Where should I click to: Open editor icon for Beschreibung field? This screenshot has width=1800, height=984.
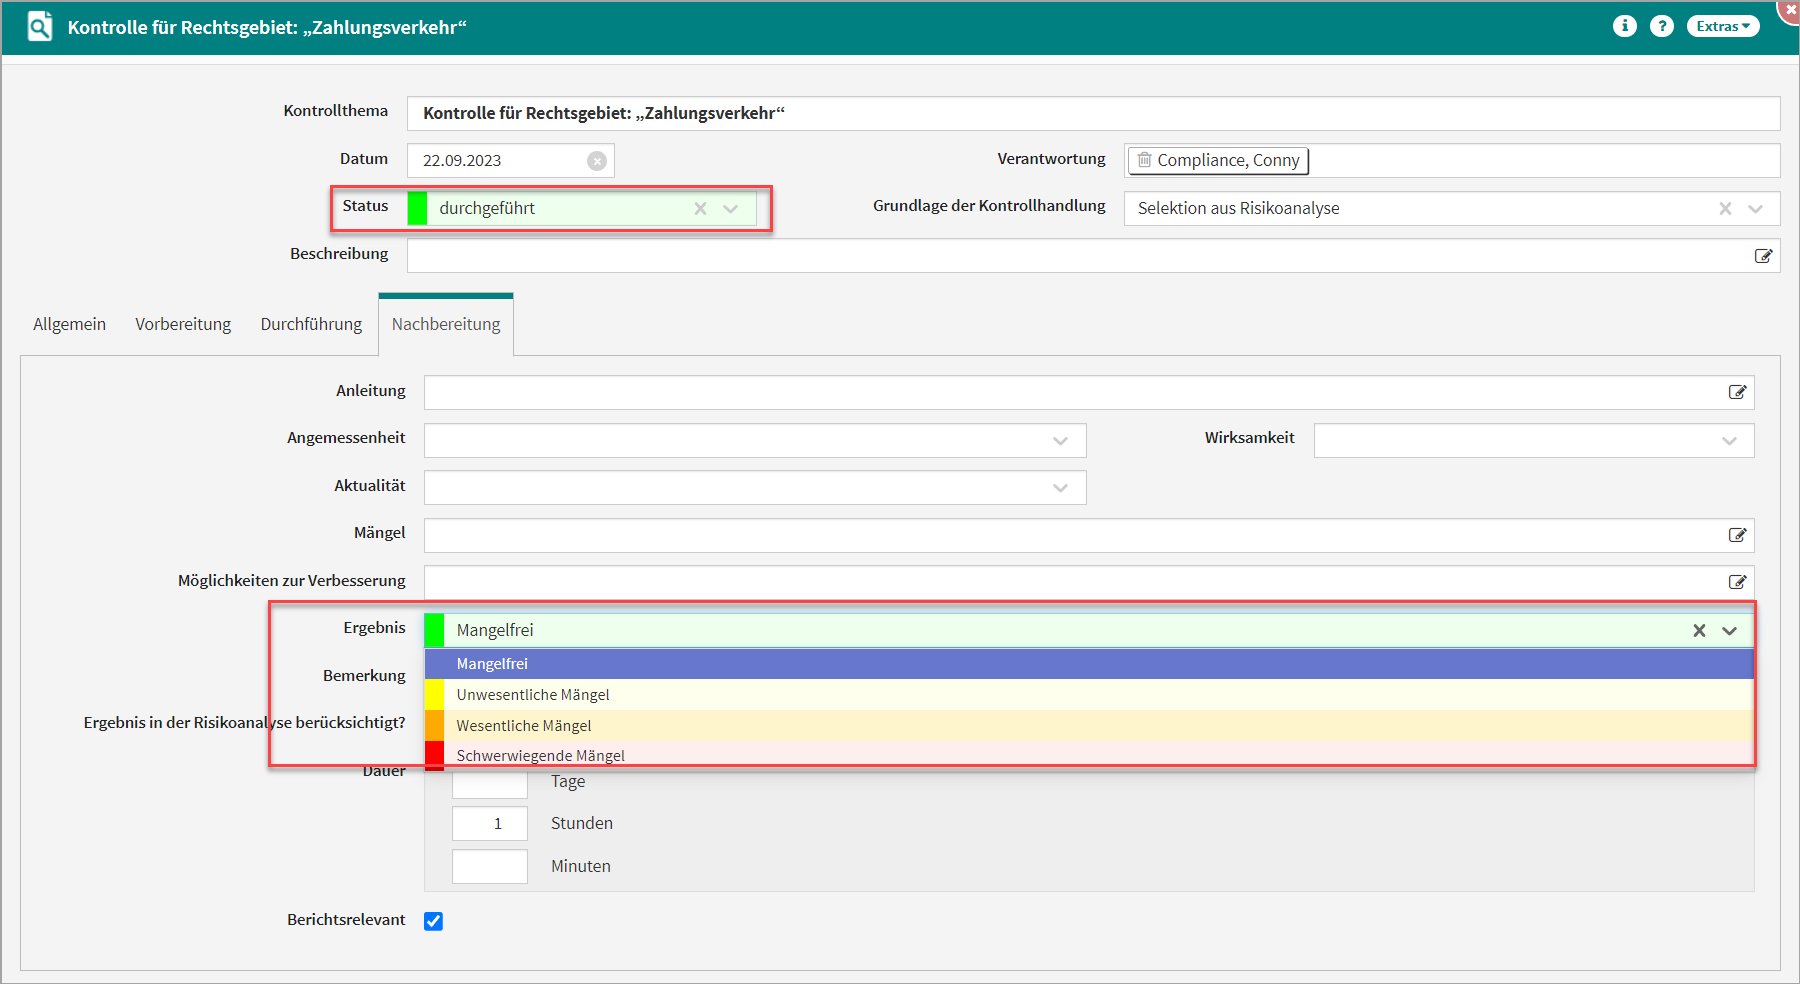point(1763,256)
